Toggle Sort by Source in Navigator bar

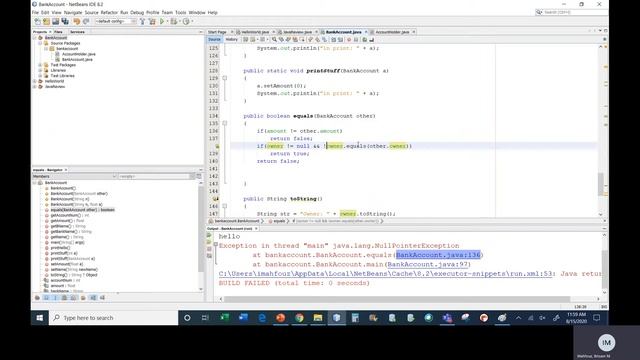102,298
